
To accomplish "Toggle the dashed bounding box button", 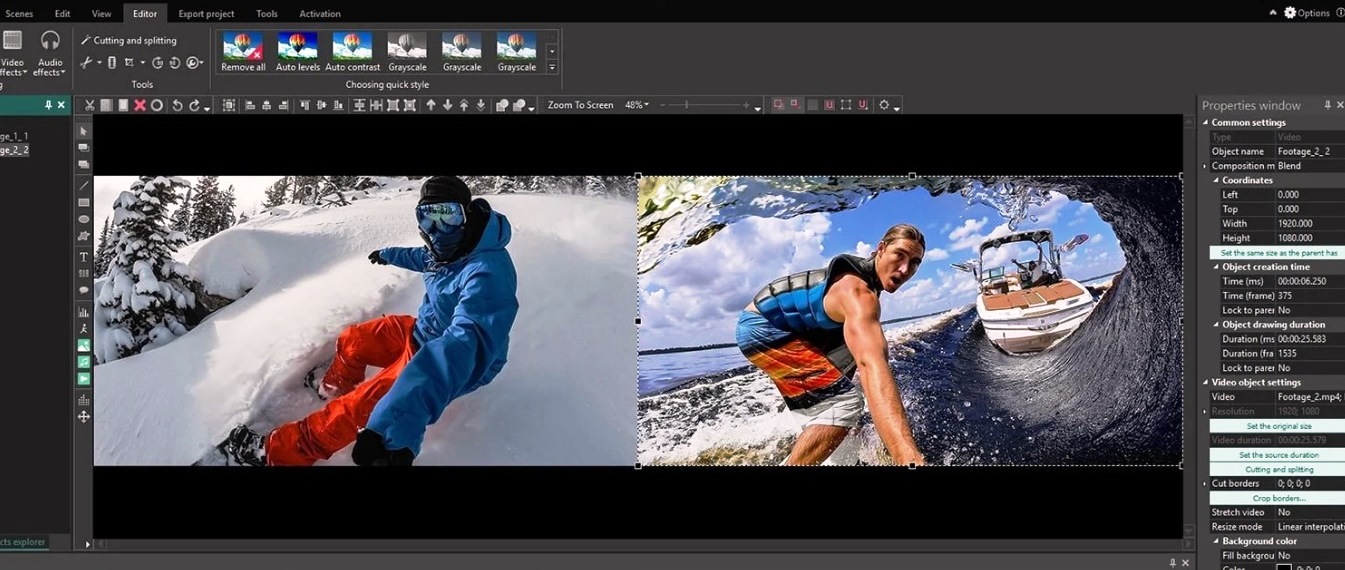I will [846, 105].
